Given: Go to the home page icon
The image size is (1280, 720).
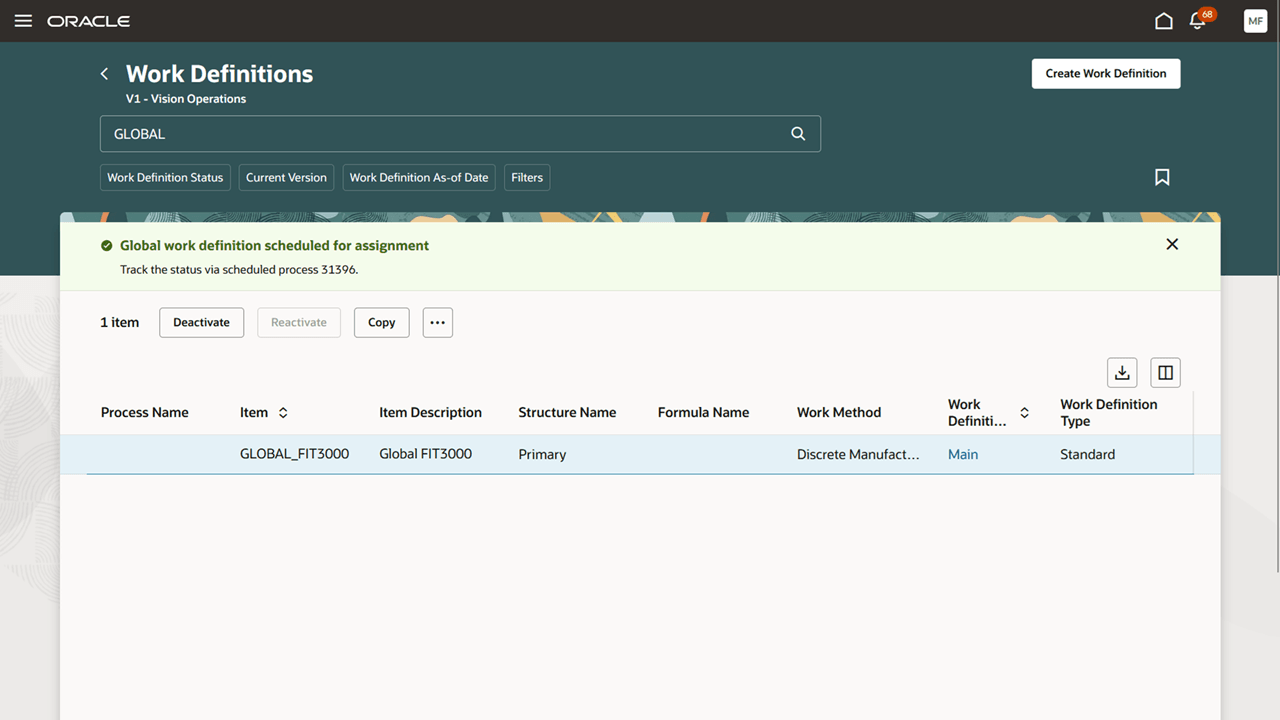Looking at the screenshot, I should (x=1163, y=21).
